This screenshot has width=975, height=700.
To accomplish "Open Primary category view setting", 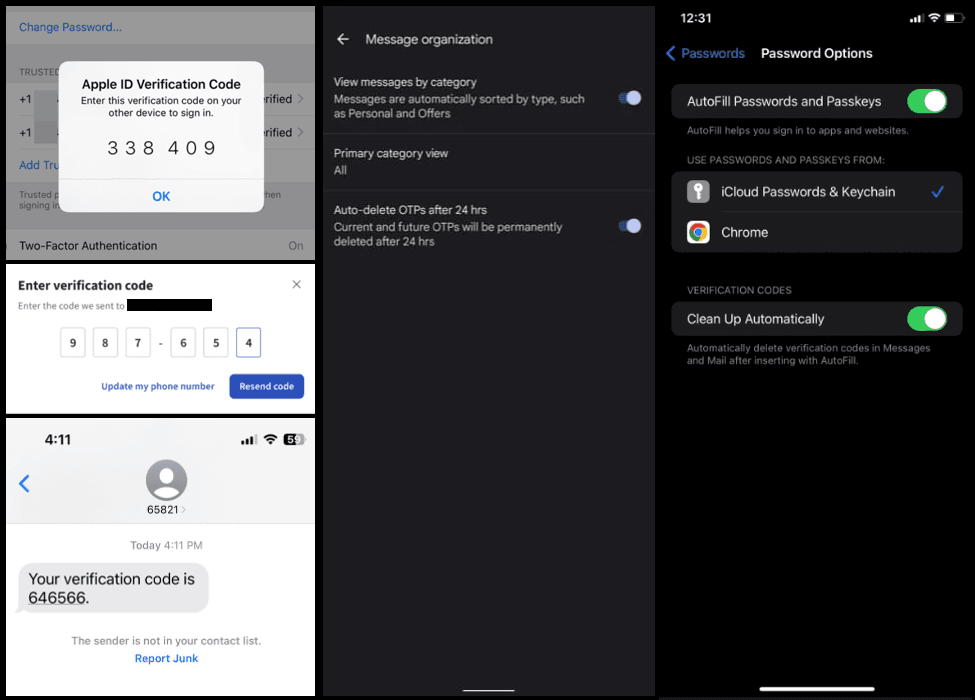I will tap(489, 162).
